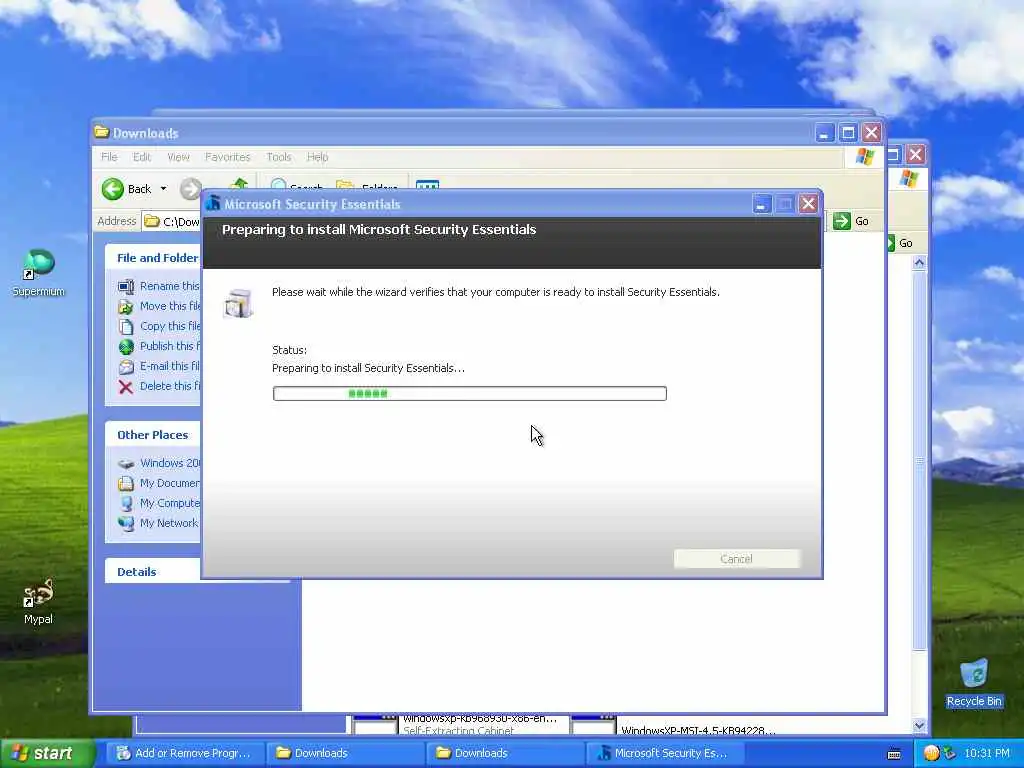This screenshot has height=768, width=1024.
Task: Click My Network link in Other Places
Action: coord(168,523)
